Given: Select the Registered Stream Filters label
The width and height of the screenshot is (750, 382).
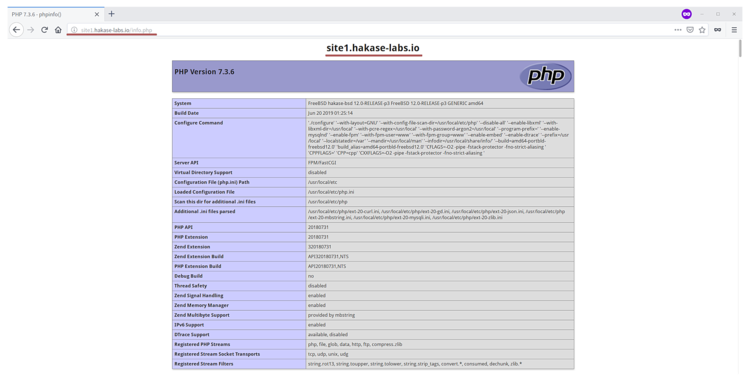Looking at the screenshot, I should [x=204, y=364].
